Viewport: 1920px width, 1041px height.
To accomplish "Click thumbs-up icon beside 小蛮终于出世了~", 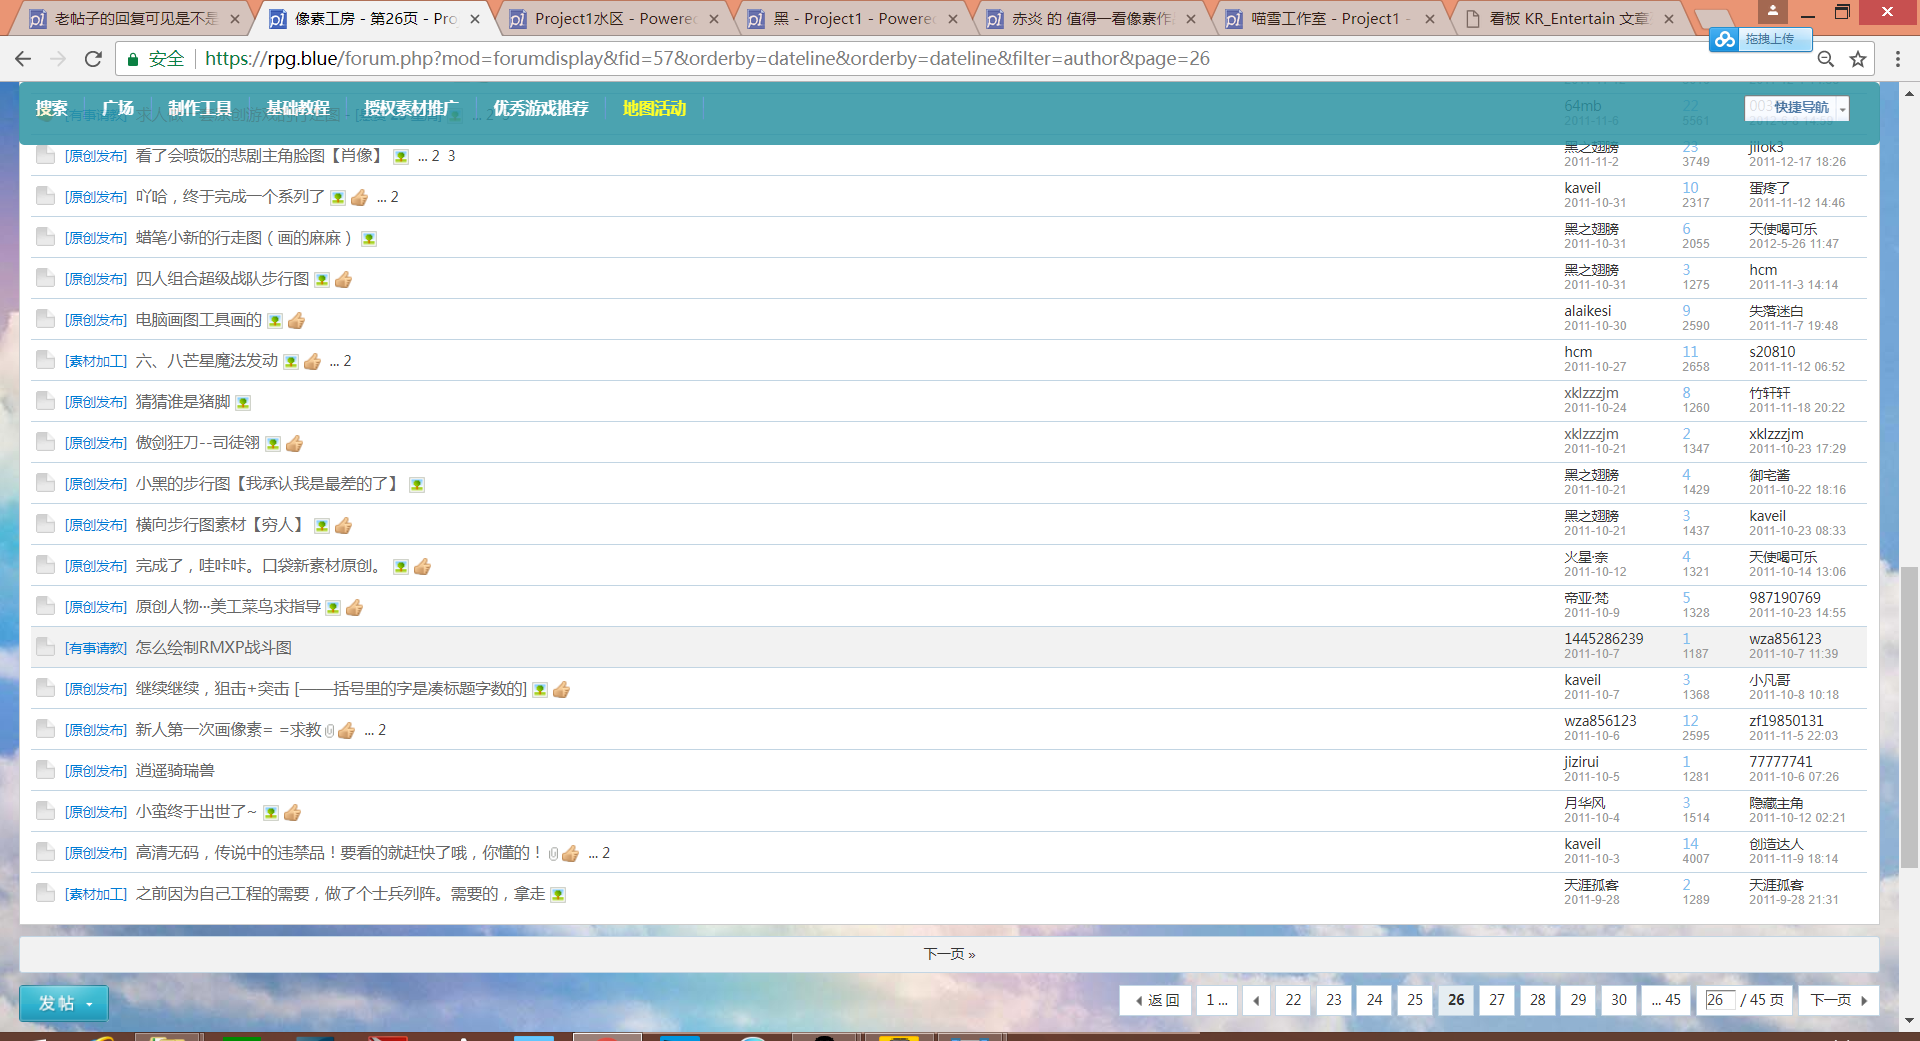I will (292, 813).
